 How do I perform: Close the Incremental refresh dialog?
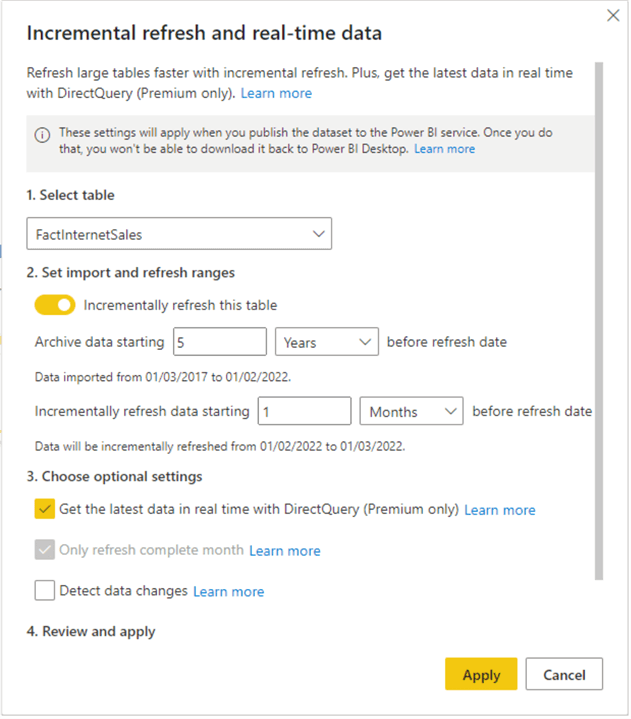(x=613, y=16)
